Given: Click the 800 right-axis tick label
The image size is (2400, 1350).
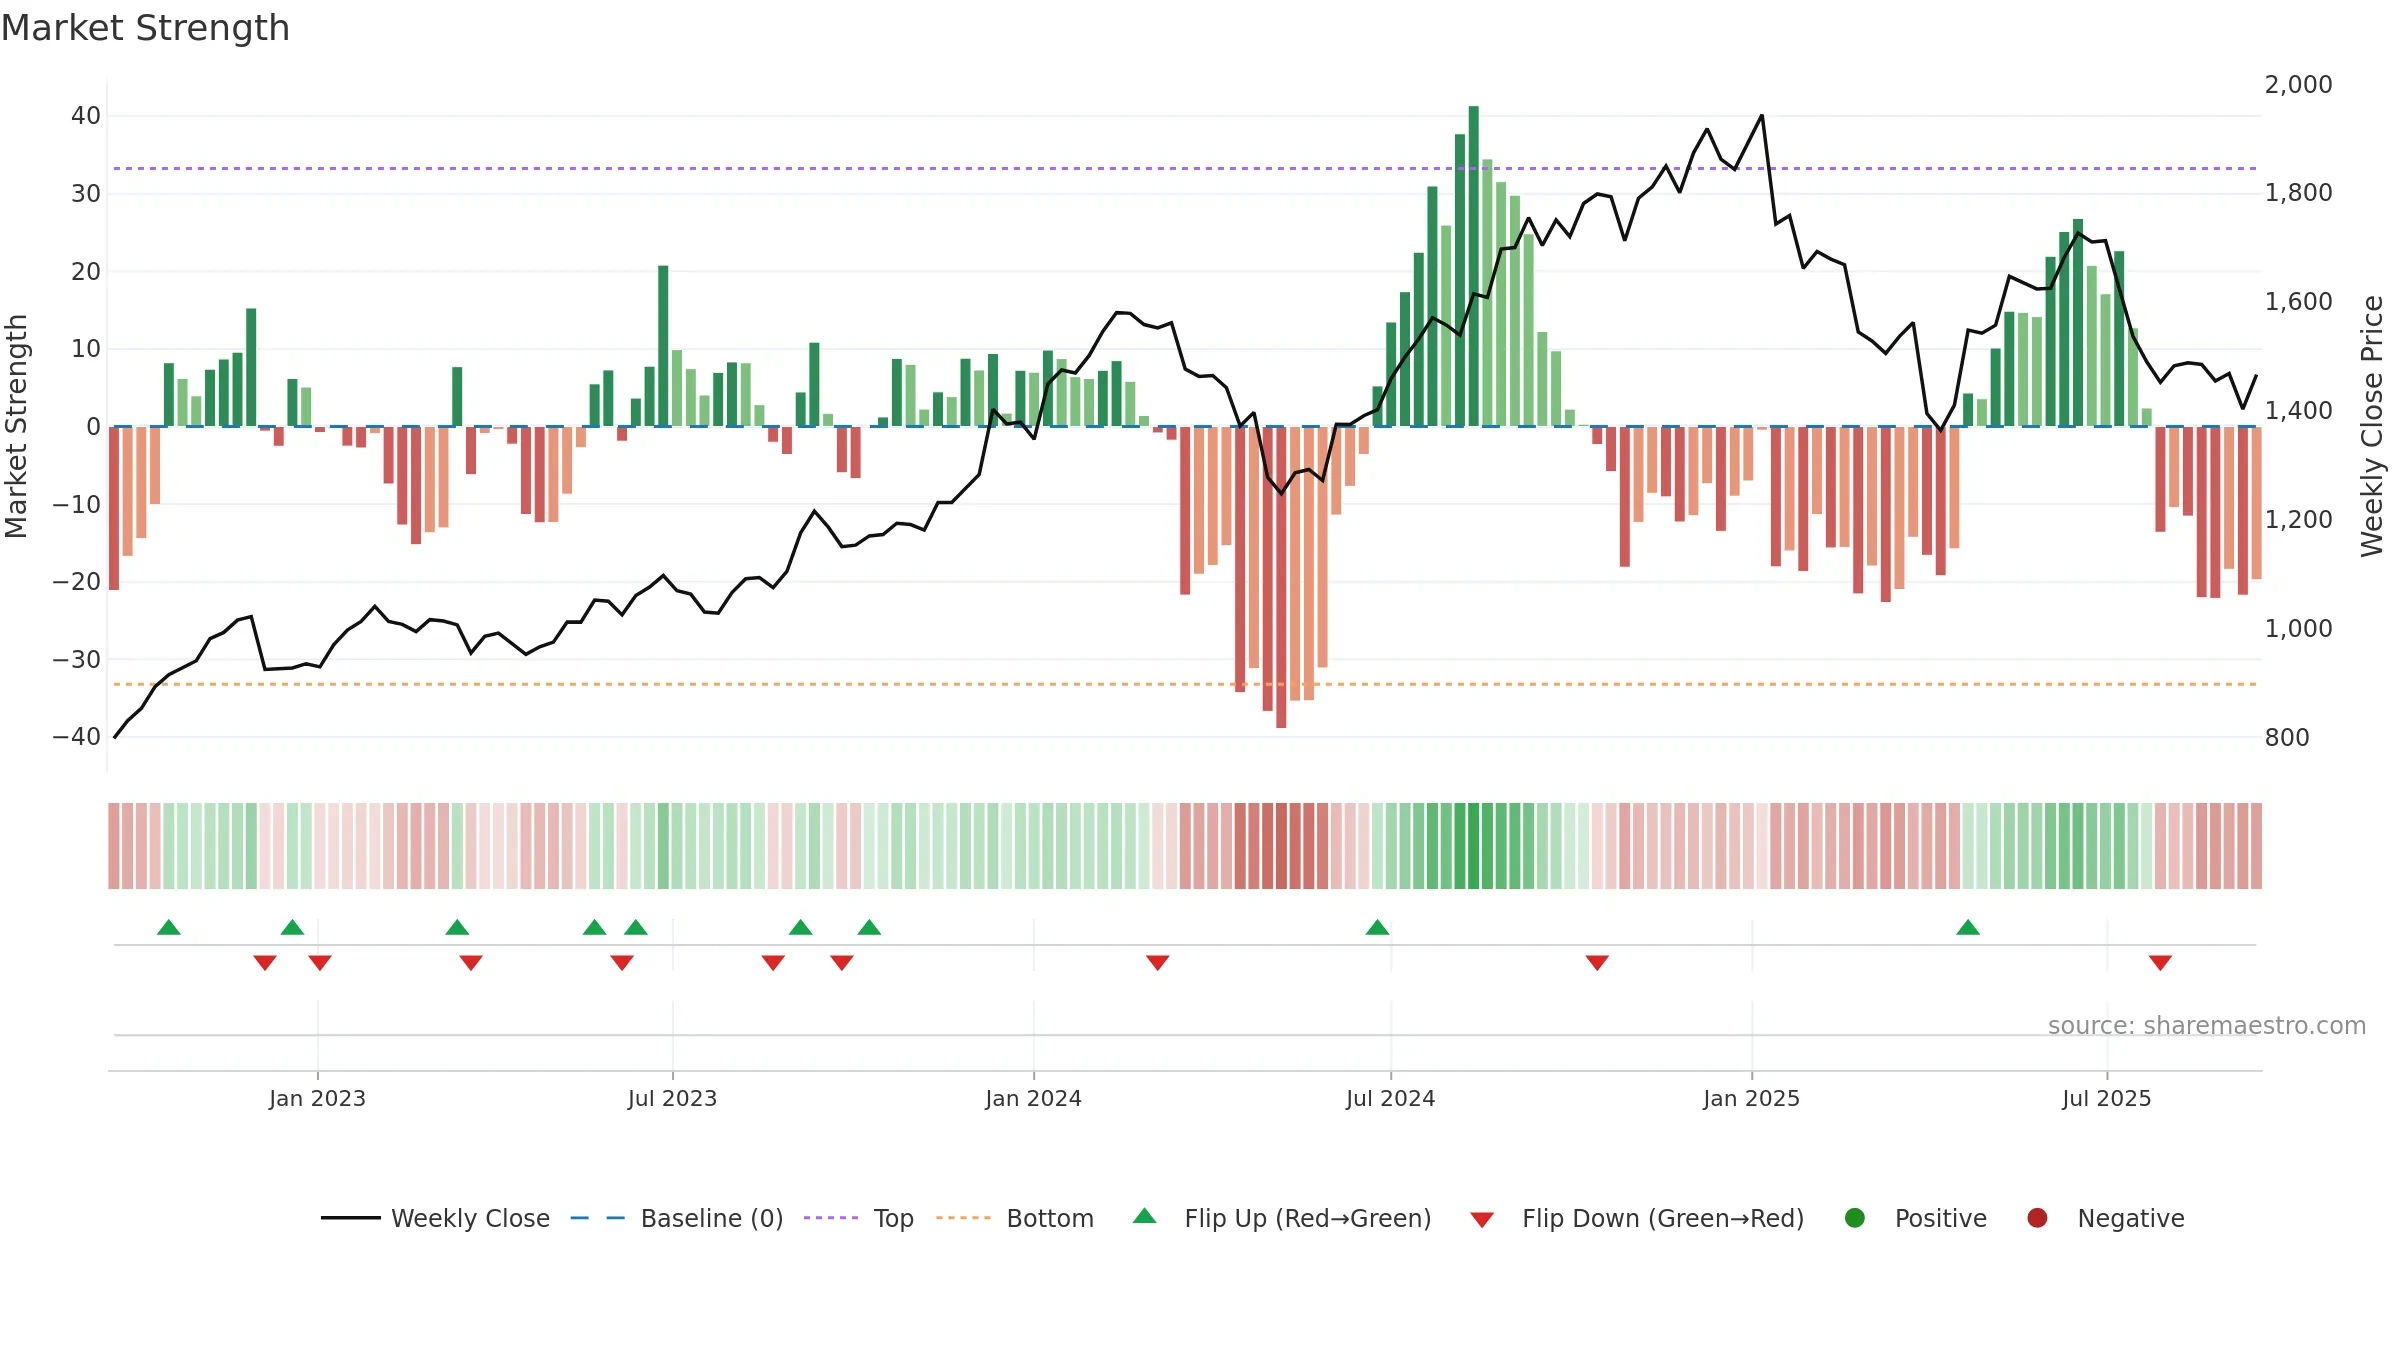Looking at the screenshot, I should [2287, 738].
